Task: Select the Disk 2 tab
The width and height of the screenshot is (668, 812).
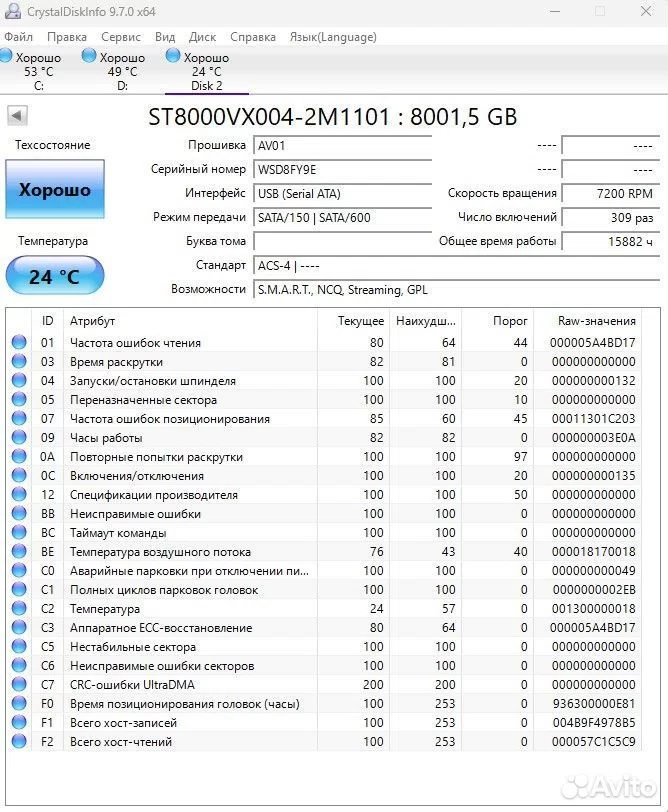Action: coord(206,71)
